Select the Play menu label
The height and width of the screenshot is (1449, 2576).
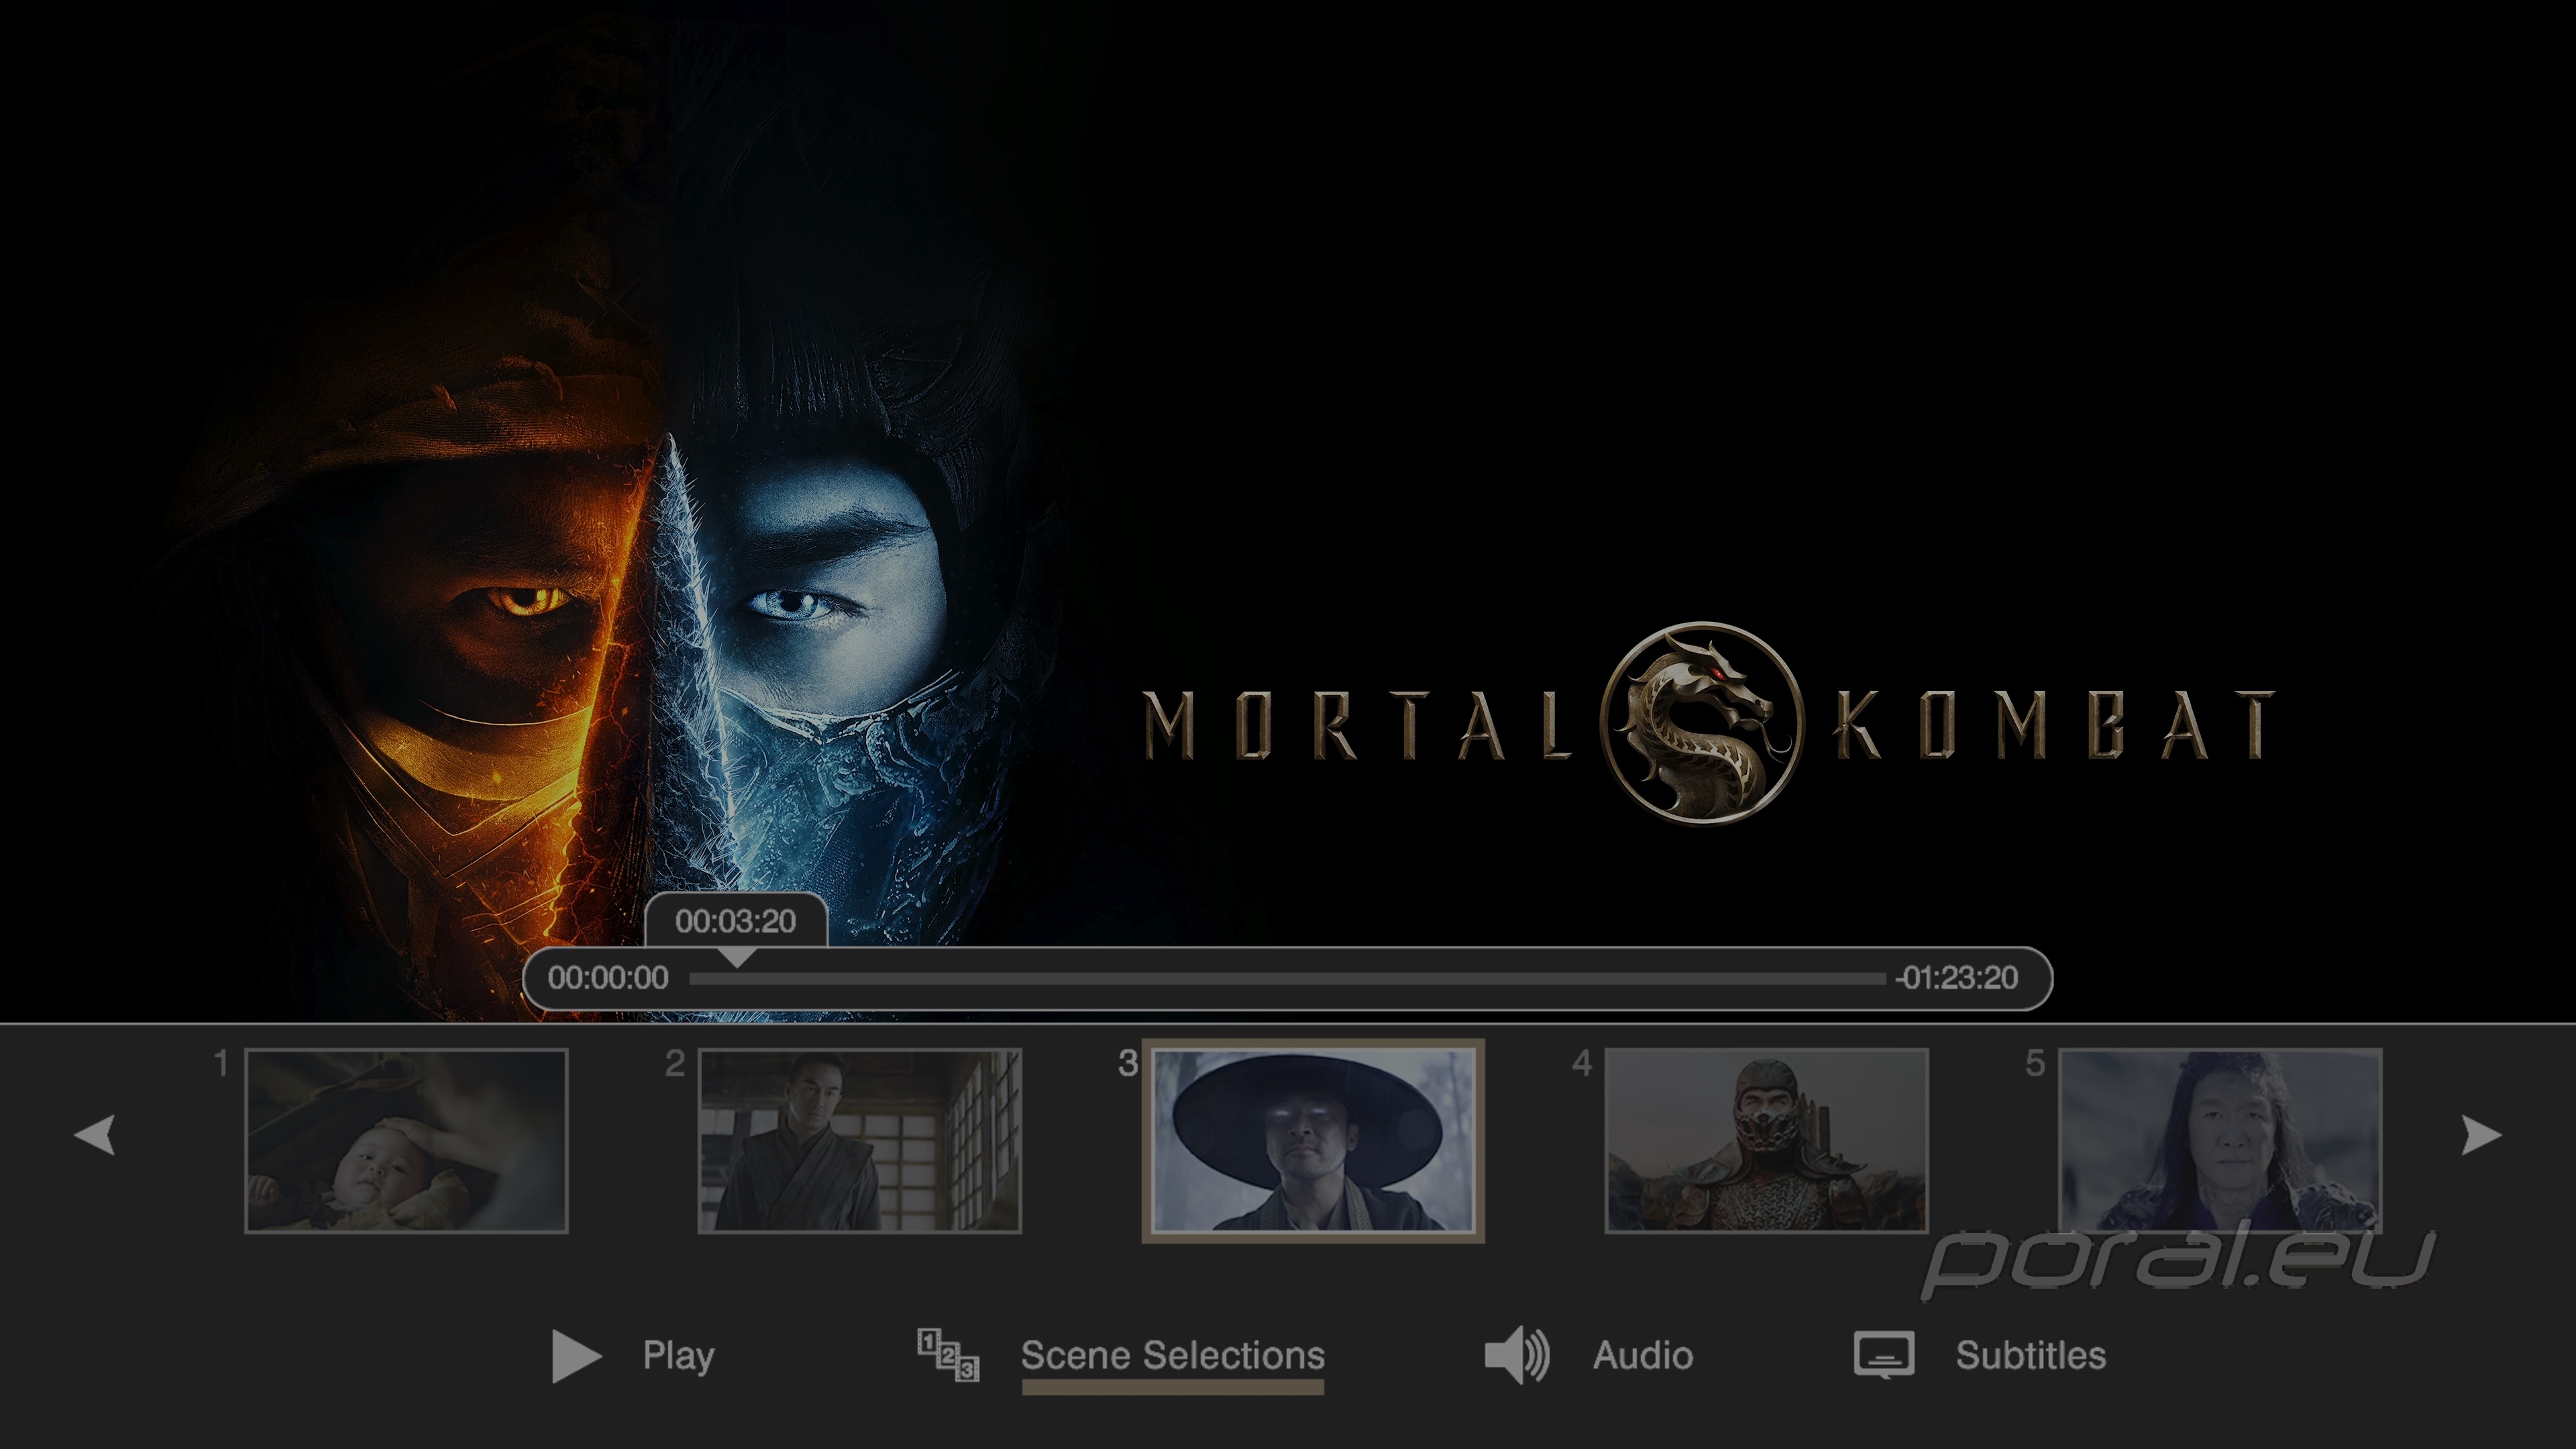click(x=678, y=1356)
